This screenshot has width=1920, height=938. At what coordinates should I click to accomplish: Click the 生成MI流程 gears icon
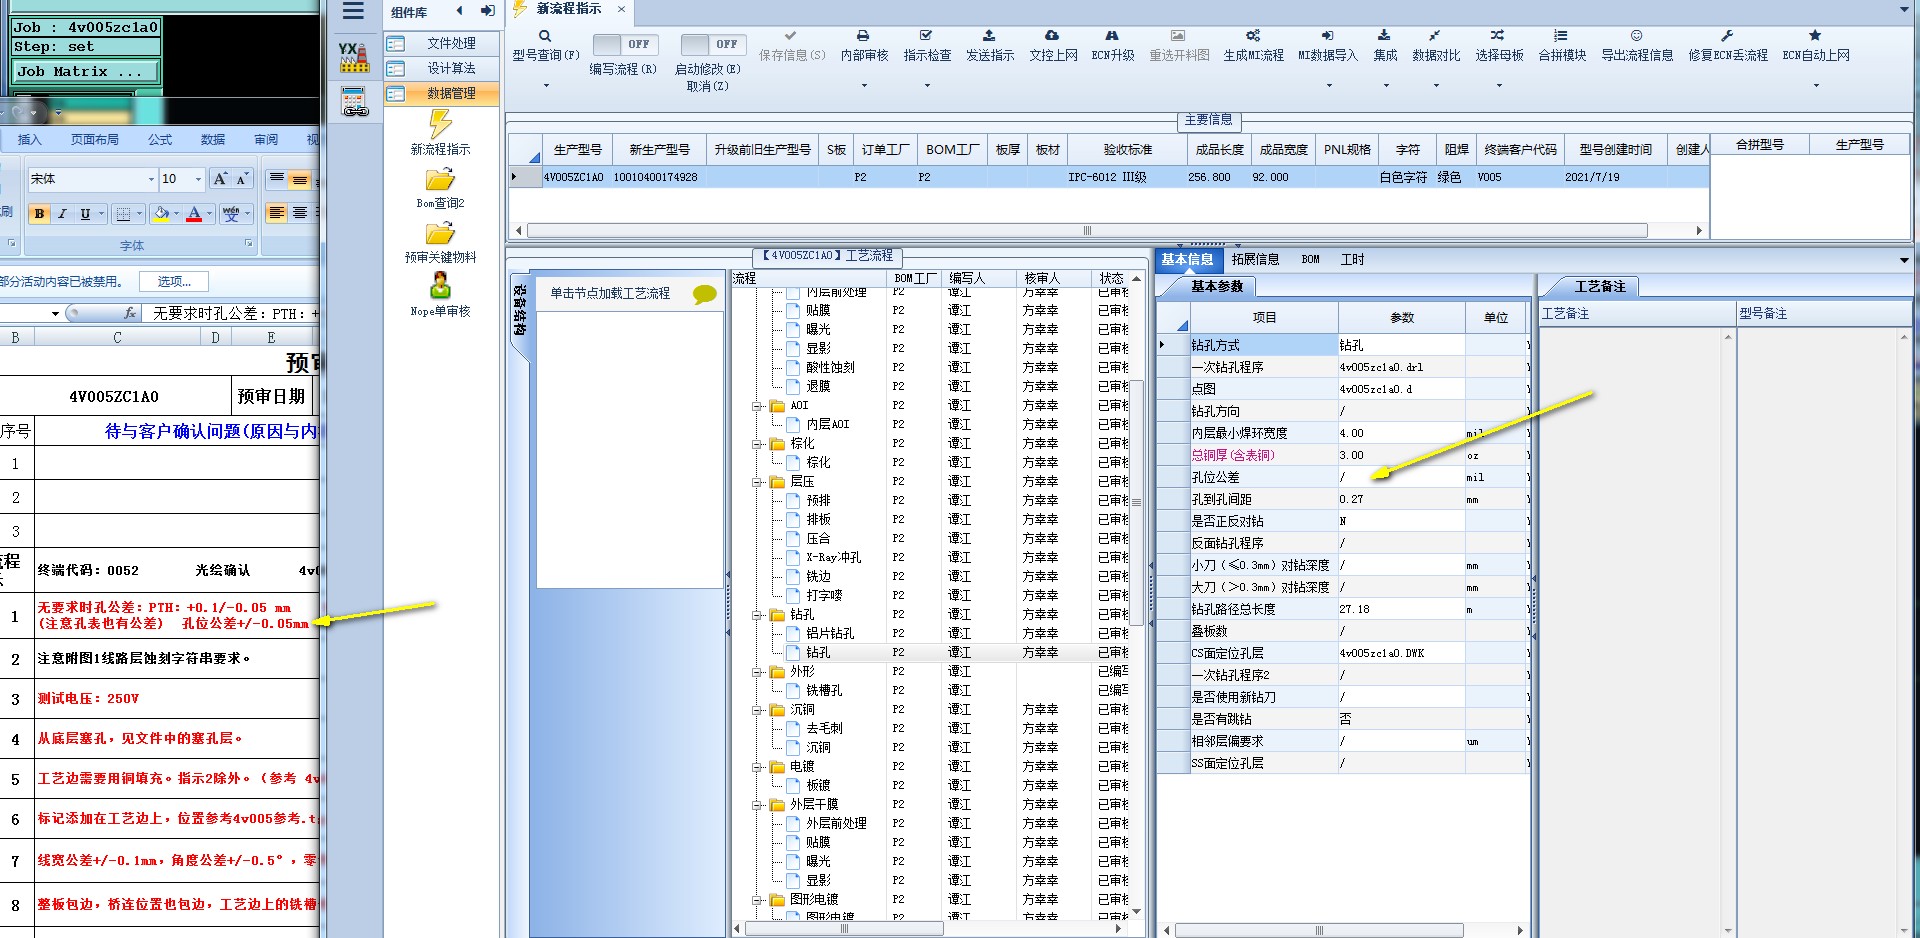(x=1253, y=36)
